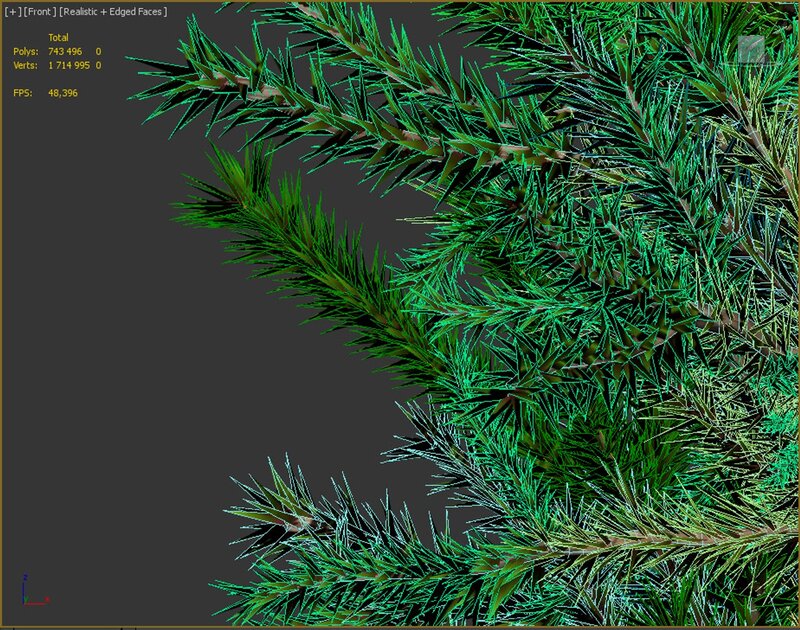This screenshot has height=630, width=800.
Task: Click the ViewCube face in the viewport corner
Action: [x=750, y=50]
